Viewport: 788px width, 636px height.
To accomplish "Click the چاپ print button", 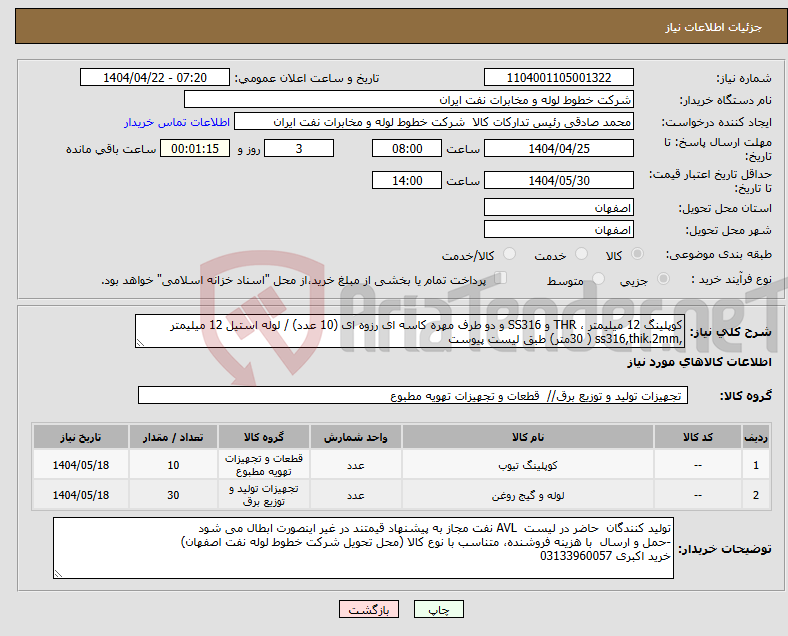I will (x=438, y=609).
